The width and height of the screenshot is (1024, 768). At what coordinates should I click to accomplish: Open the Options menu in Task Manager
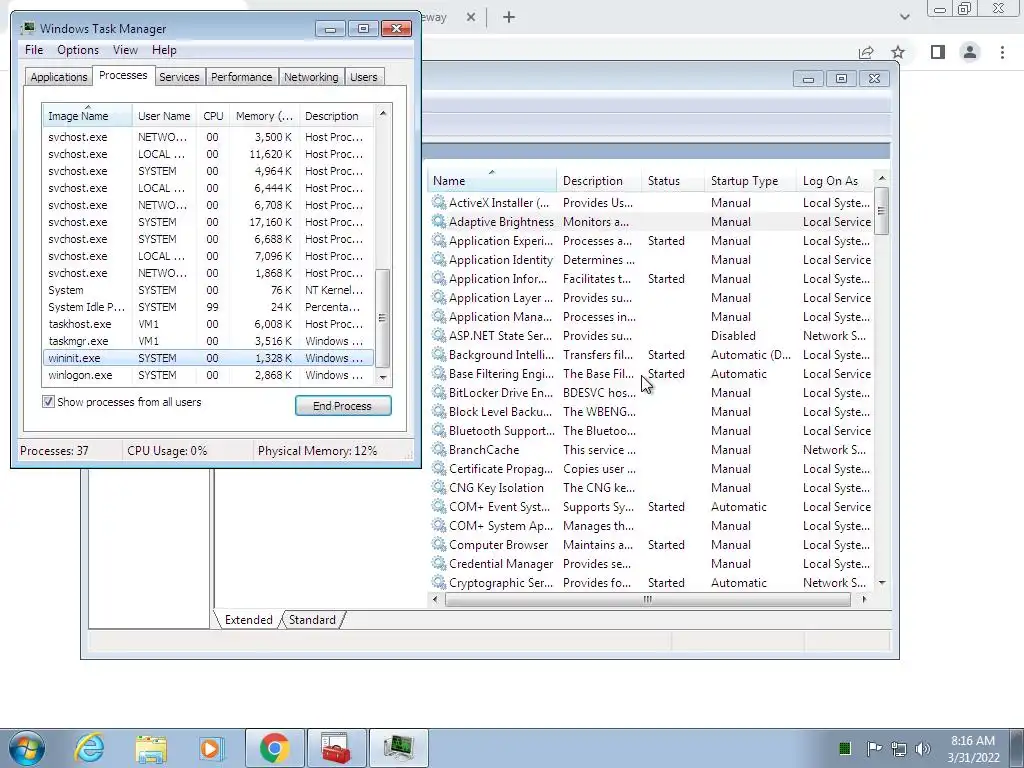[x=78, y=50]
